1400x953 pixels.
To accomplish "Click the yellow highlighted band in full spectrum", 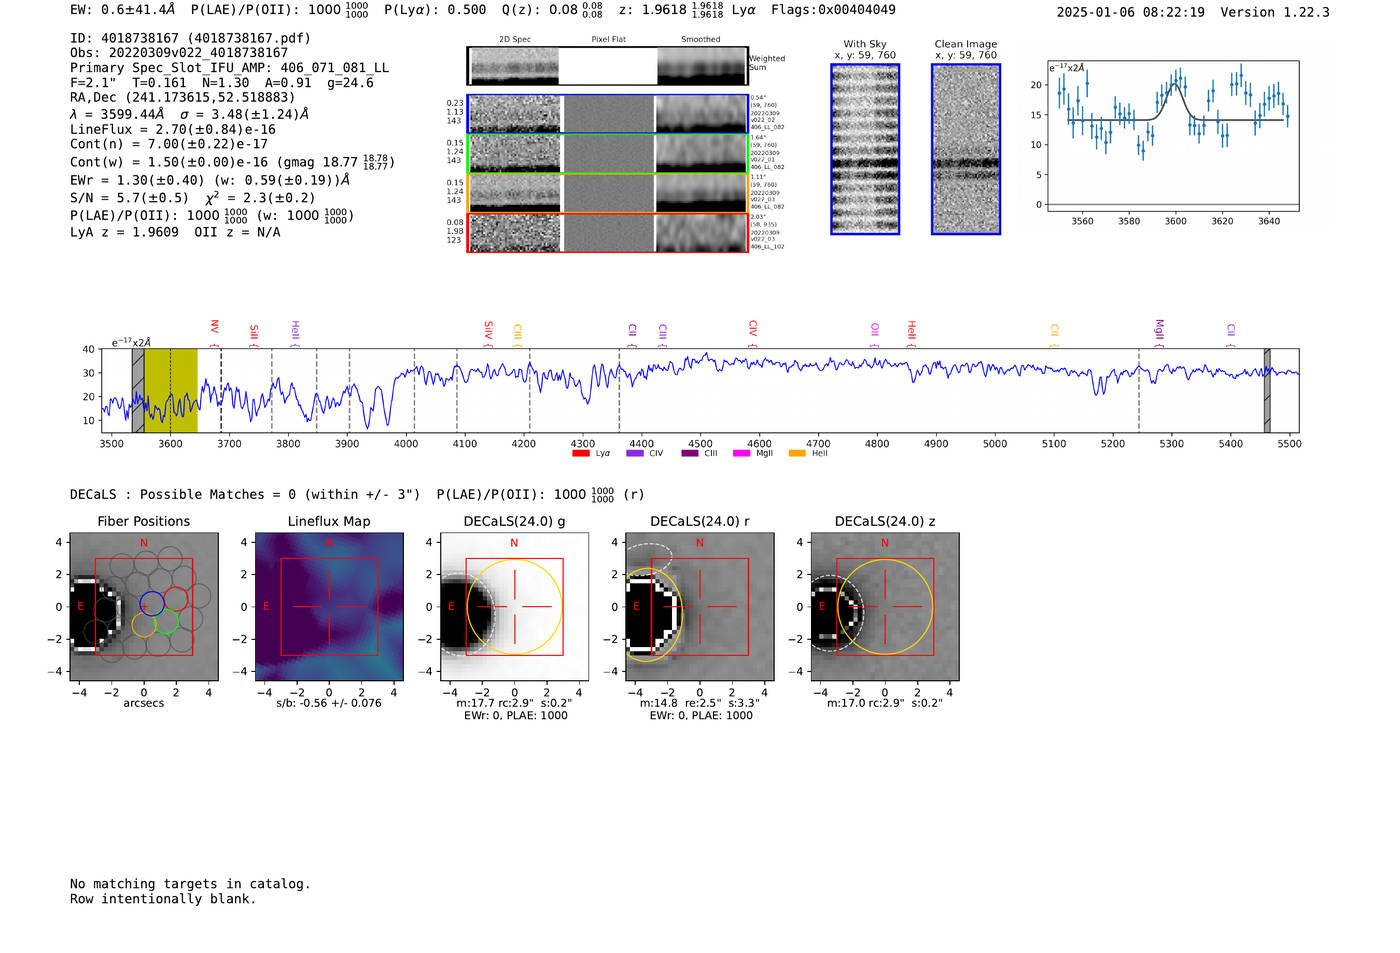I will (x=170, y=390).
